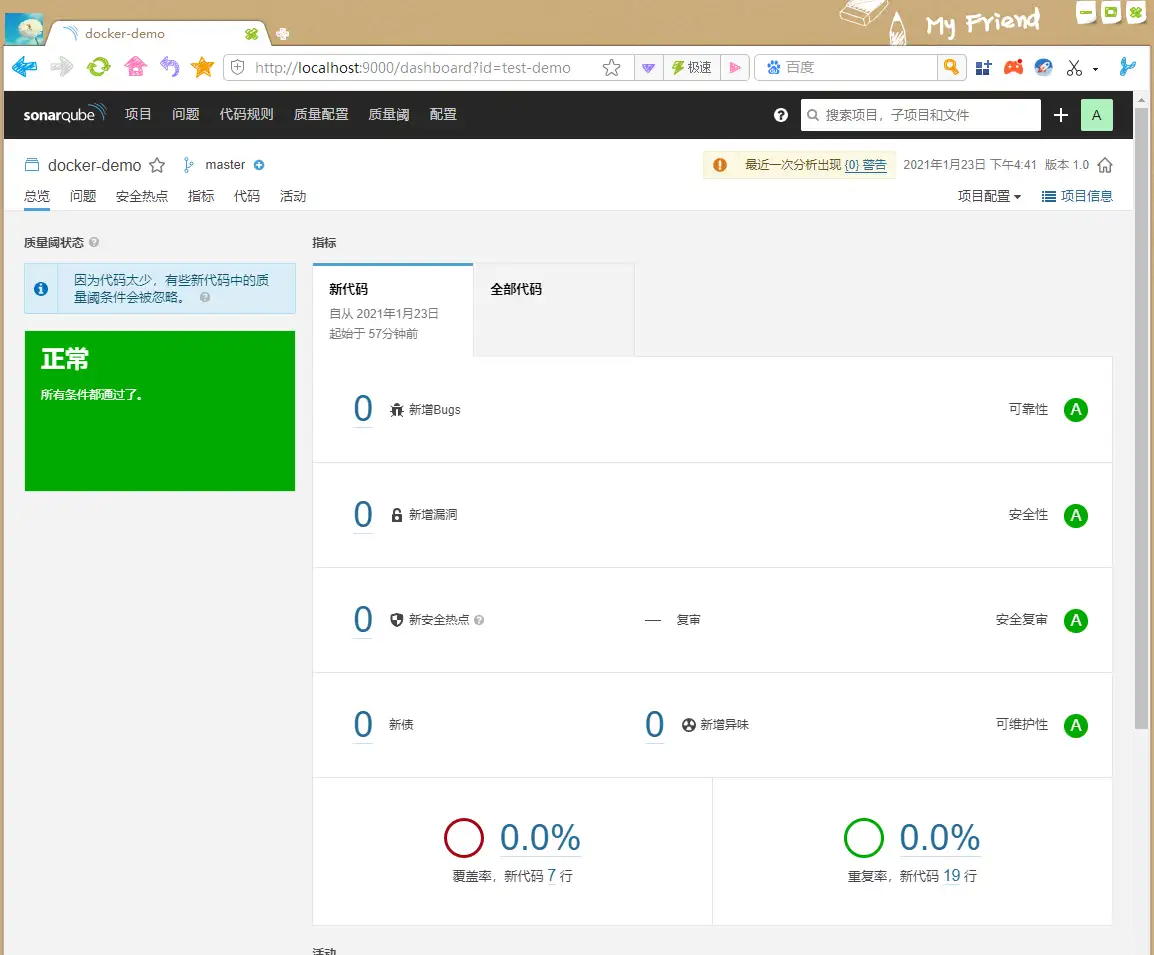Click the add branch plus icon beside master

point(259,165)
